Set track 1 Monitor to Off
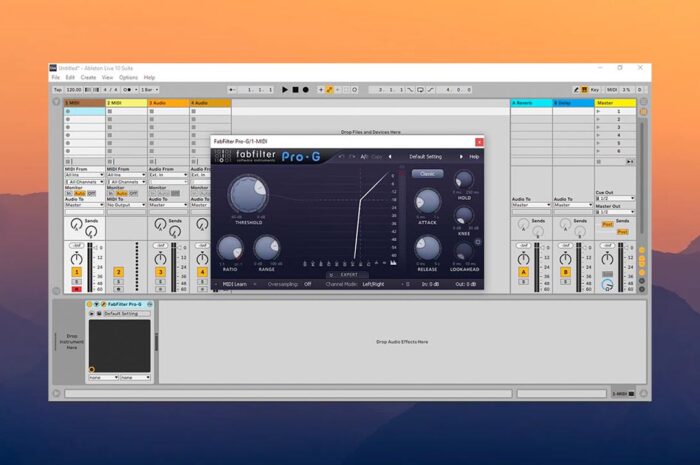 tap(92, 193)
